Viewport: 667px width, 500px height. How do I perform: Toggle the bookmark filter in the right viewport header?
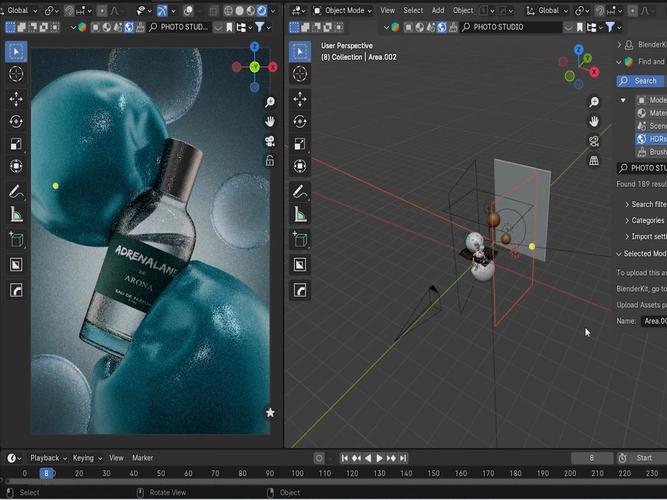click(x=580, y=27)
